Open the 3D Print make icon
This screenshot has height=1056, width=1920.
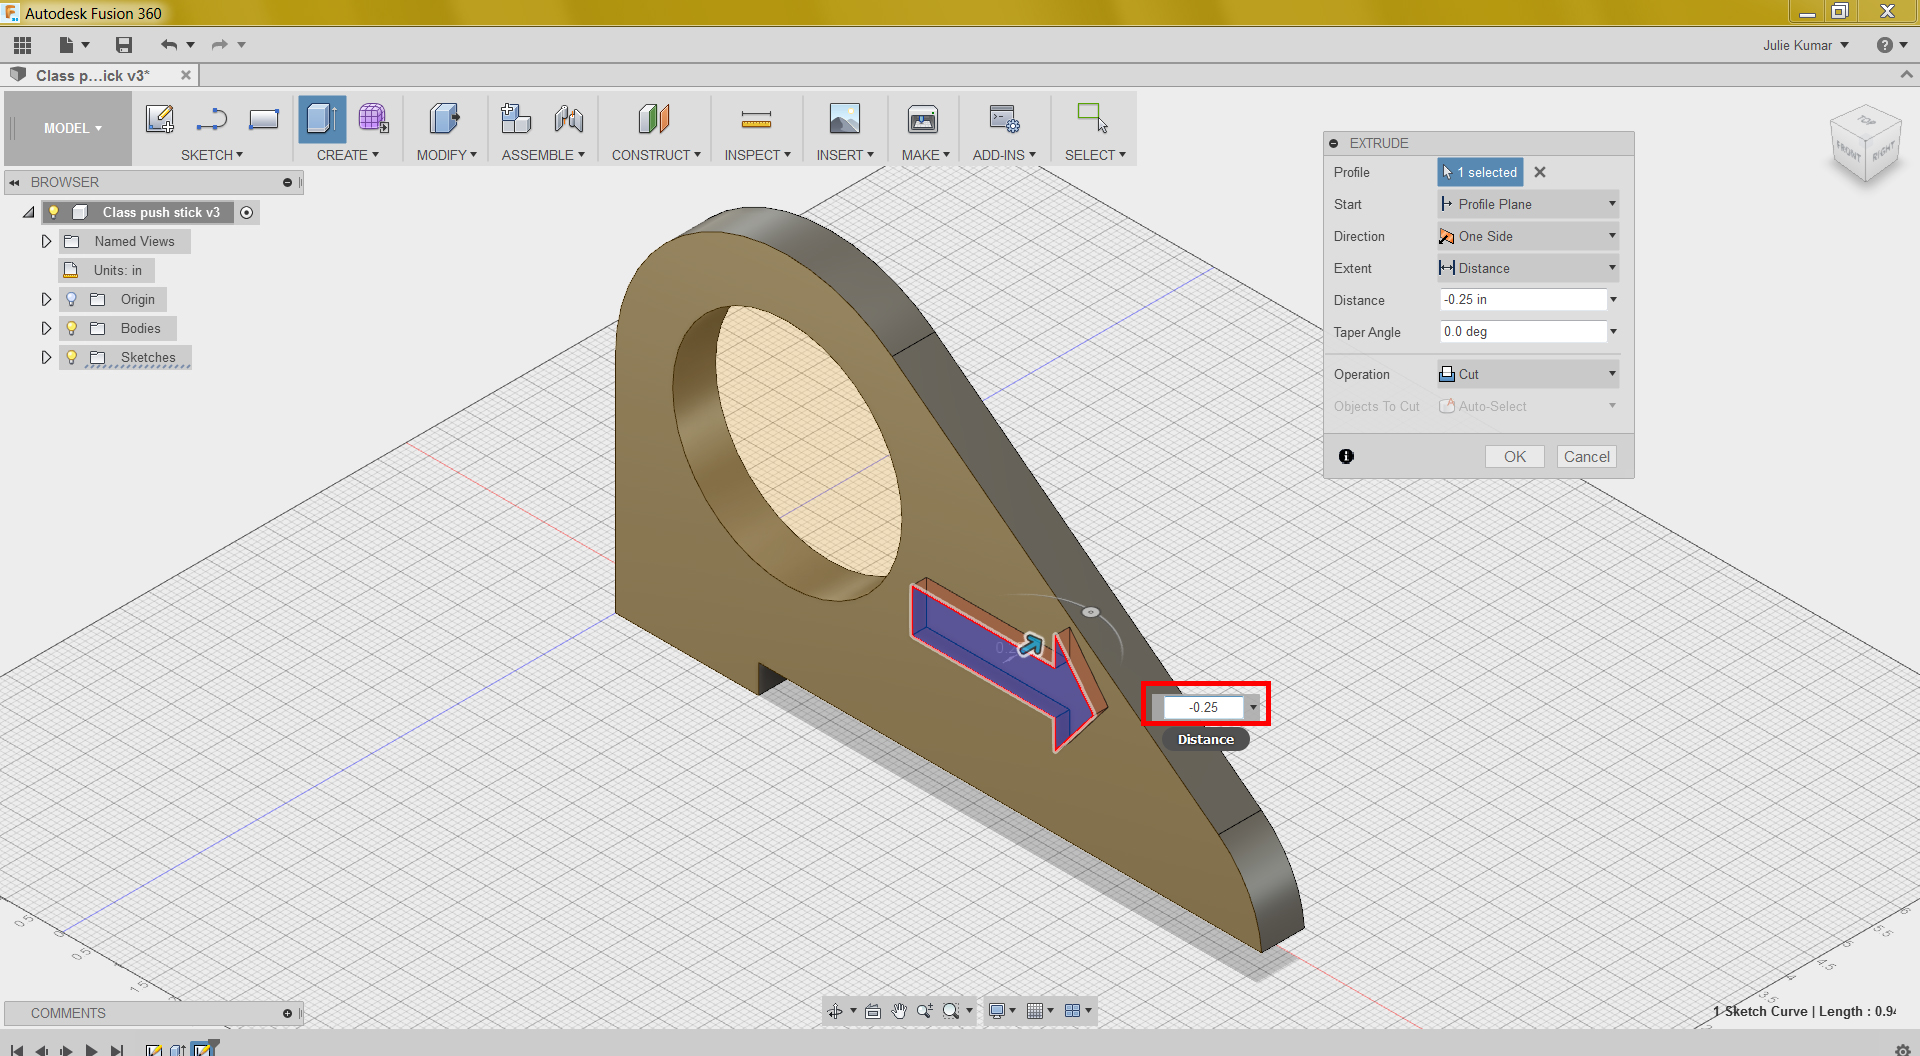coord(923,119)
